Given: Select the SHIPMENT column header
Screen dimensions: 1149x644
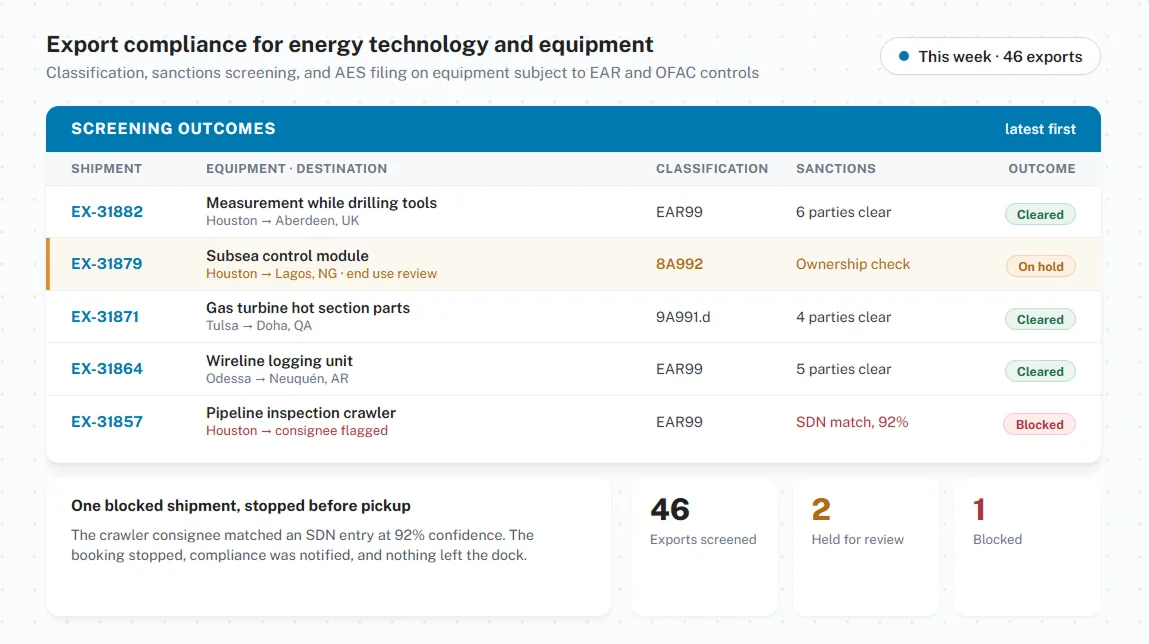Looking at the screenshot, I should [x=106, y=169].
